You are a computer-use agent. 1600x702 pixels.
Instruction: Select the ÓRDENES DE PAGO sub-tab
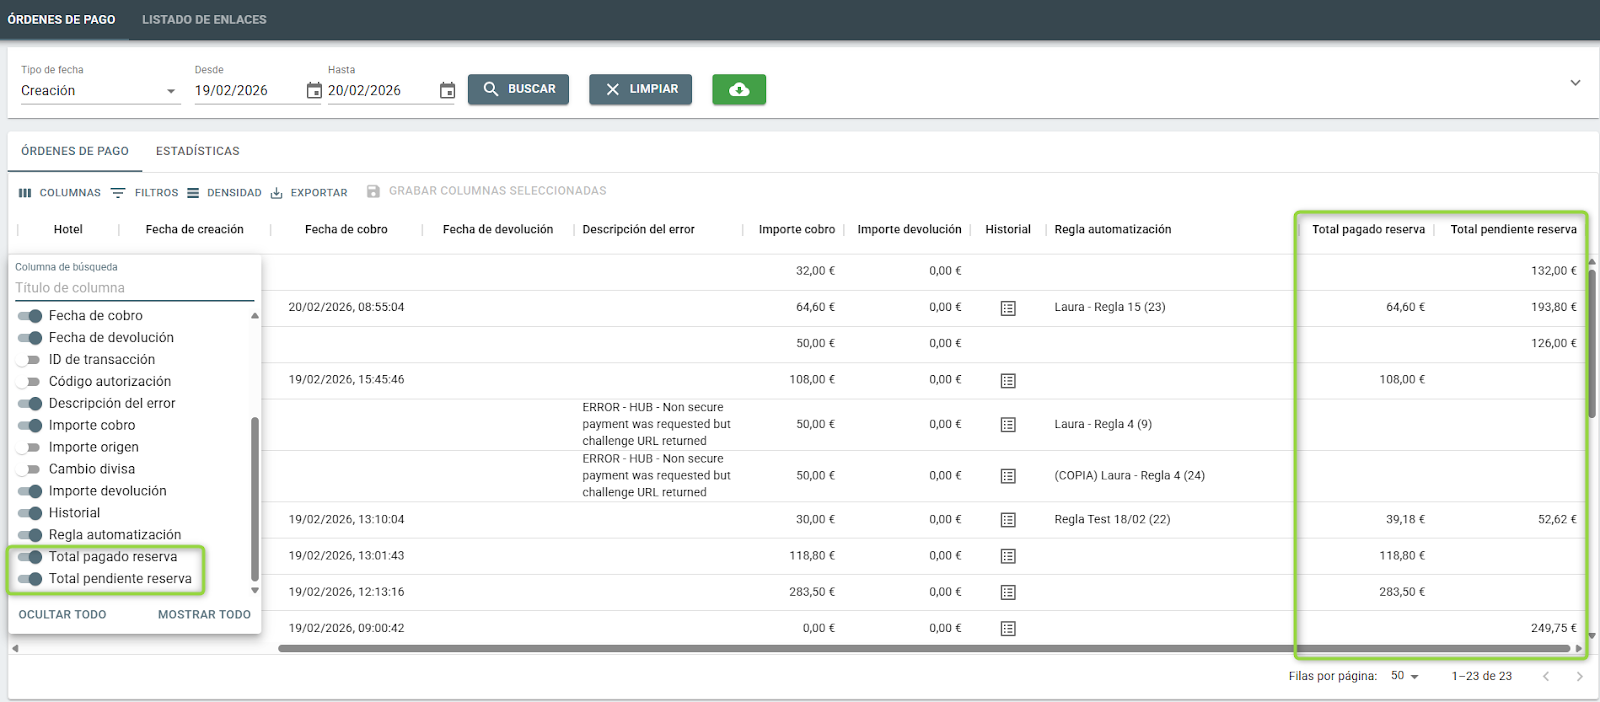point(75,151)
